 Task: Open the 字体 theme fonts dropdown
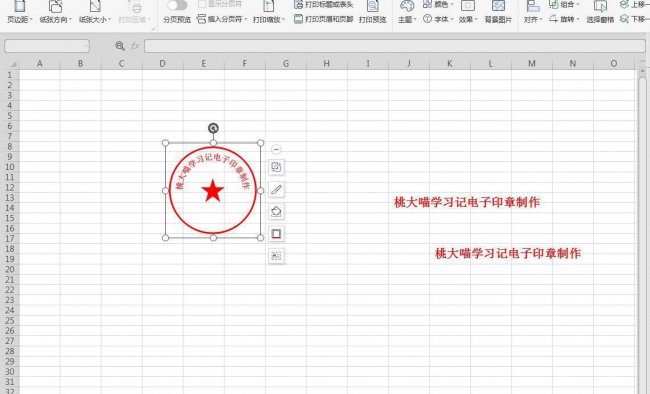pyautogui.click(x=438, y=19)
